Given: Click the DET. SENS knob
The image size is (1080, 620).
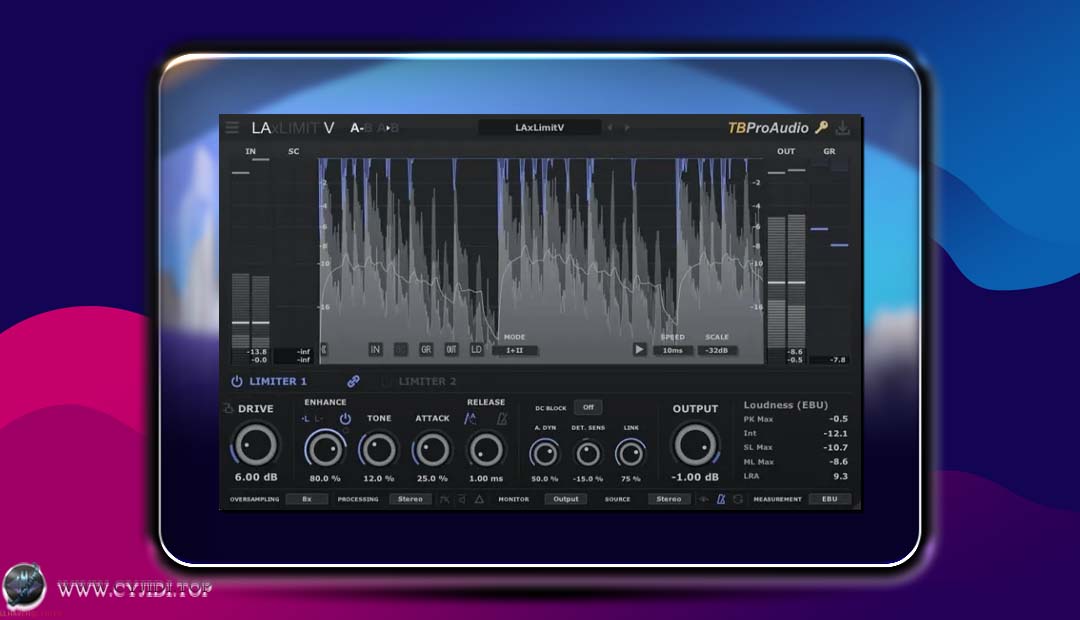Looking at the screenshot, I should click(x=588, y=453).
